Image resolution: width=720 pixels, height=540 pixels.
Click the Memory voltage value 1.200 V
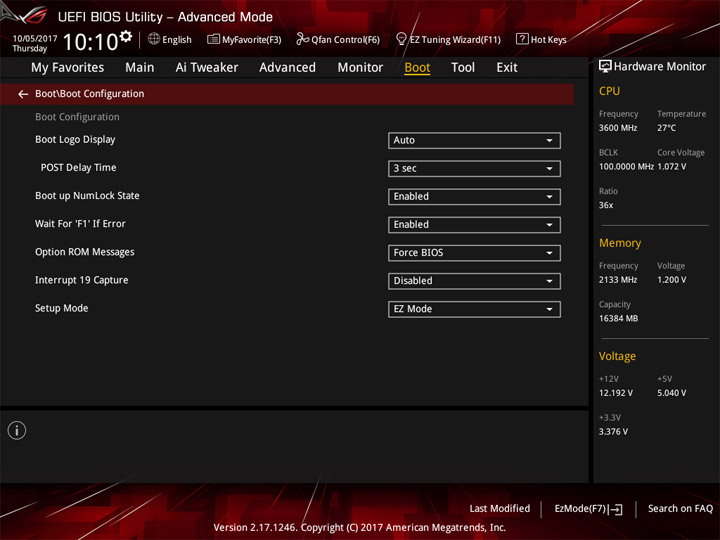(x=672, y=280)
